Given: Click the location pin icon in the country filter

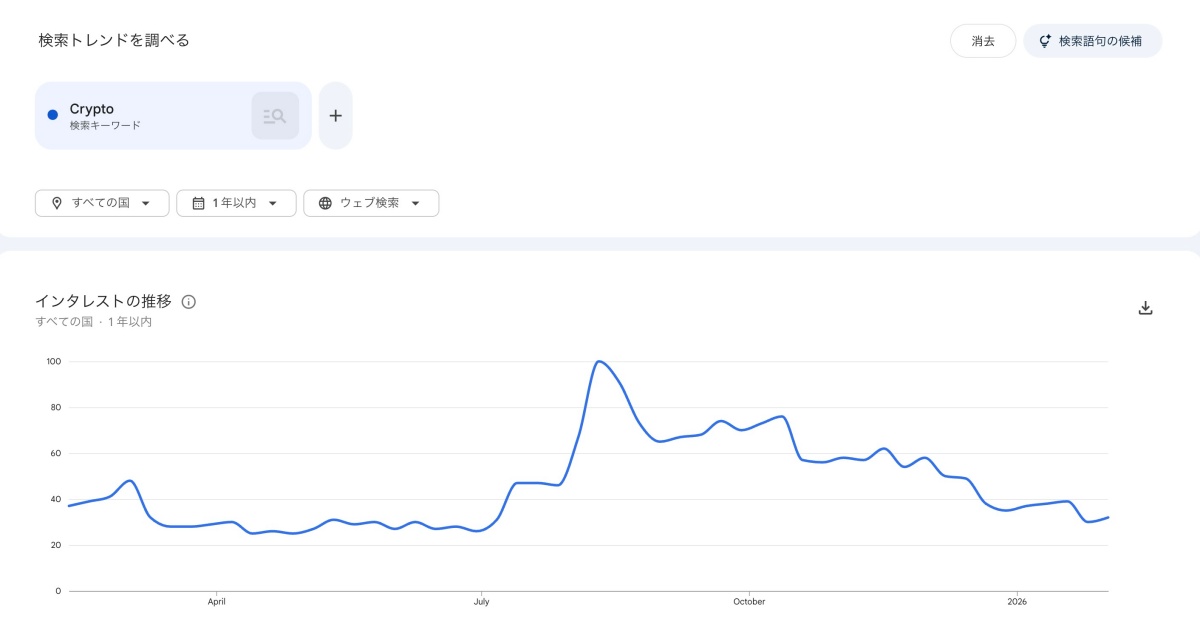Looking at the screenshot, I should [58, 202].
